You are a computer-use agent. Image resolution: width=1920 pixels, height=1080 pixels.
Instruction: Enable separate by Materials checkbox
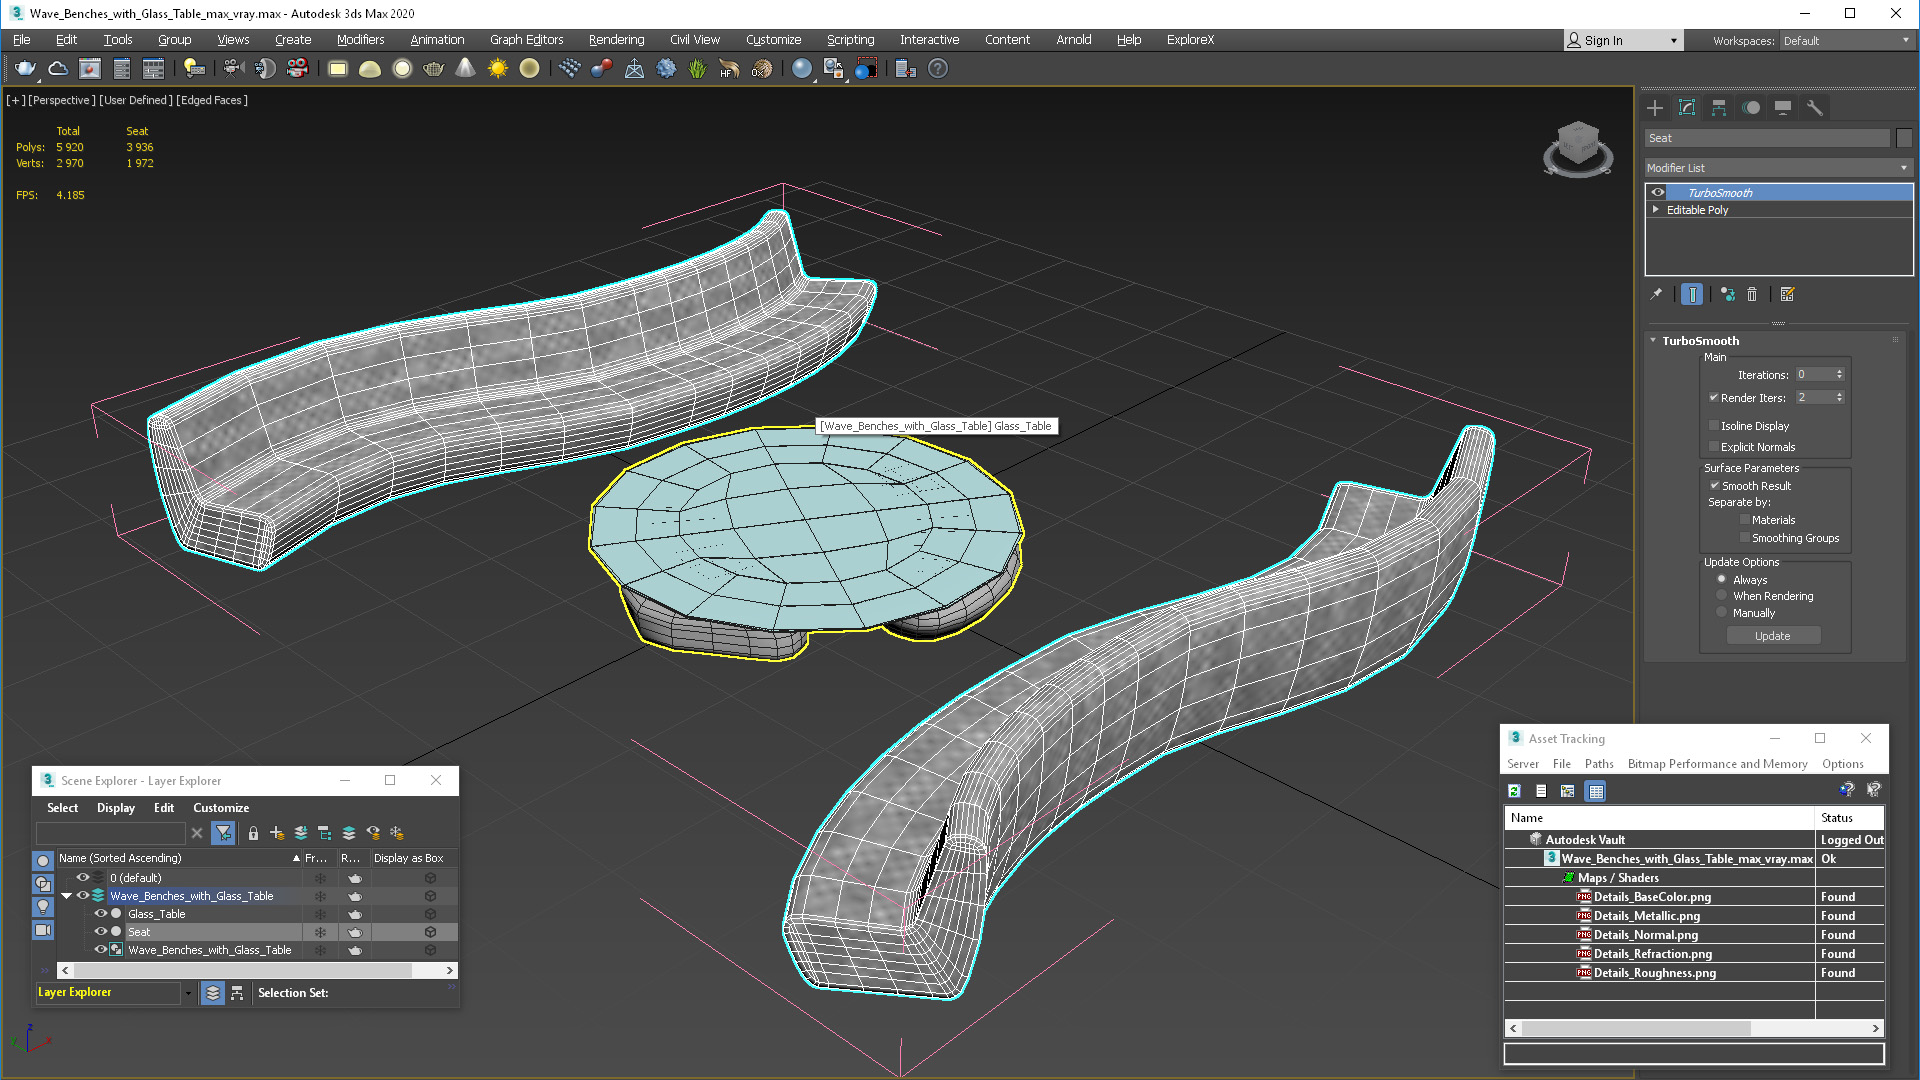coord(1745,519)
